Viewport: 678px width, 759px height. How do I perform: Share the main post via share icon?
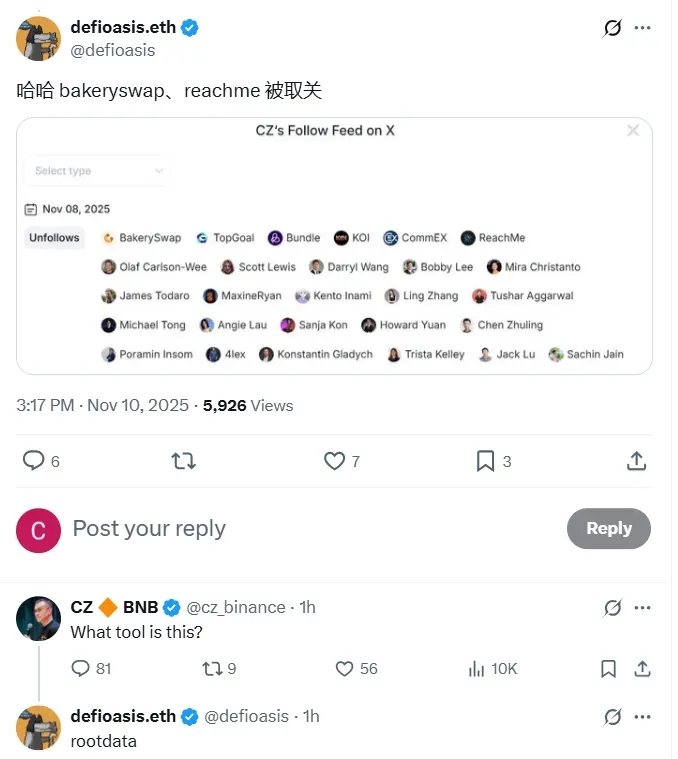point(636,461)
